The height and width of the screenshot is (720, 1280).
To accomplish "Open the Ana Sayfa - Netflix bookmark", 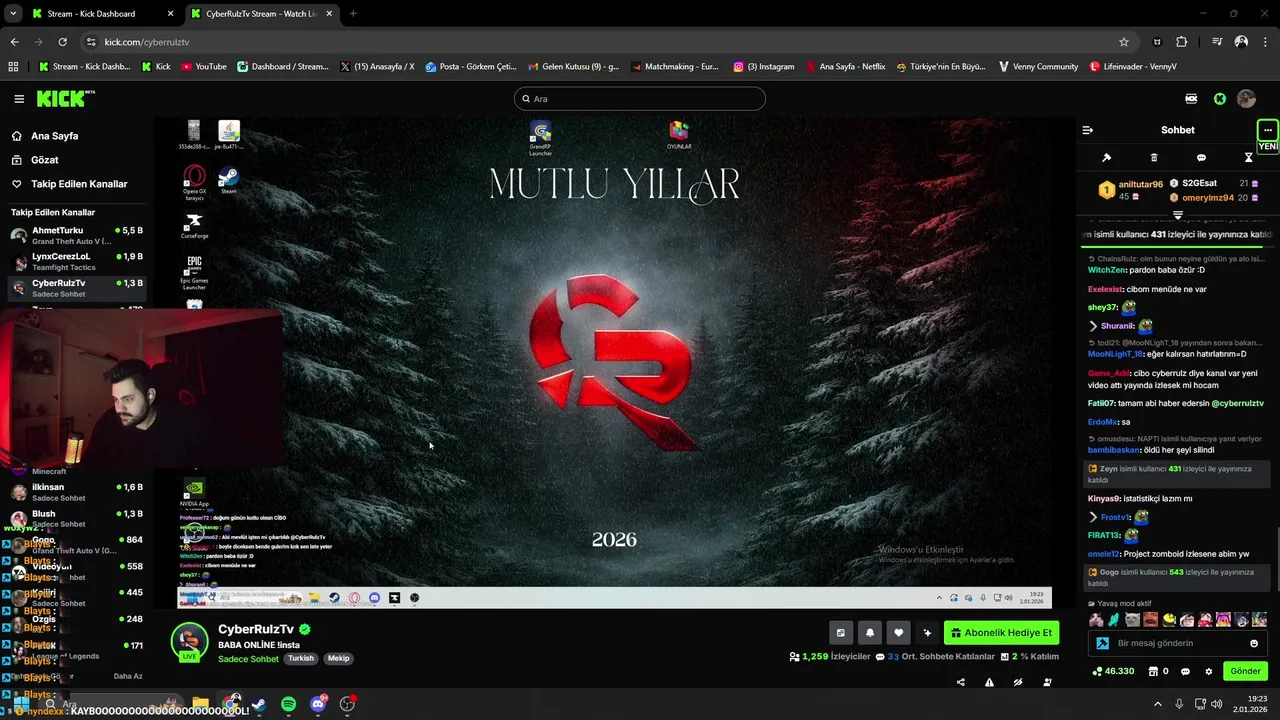I will (x=845, y=67).
